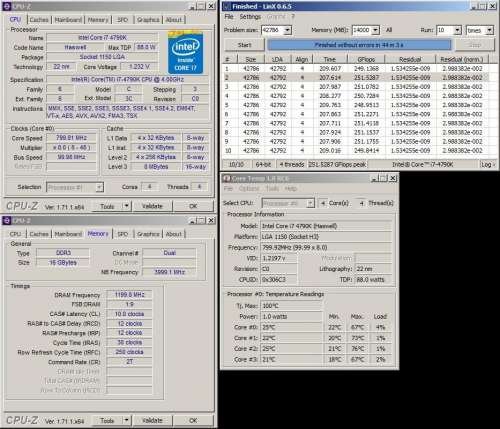500x429 pixels.
Task: Select LinX result row 2 with 251.5287 GFlops
Action: (x=356, y=78)
